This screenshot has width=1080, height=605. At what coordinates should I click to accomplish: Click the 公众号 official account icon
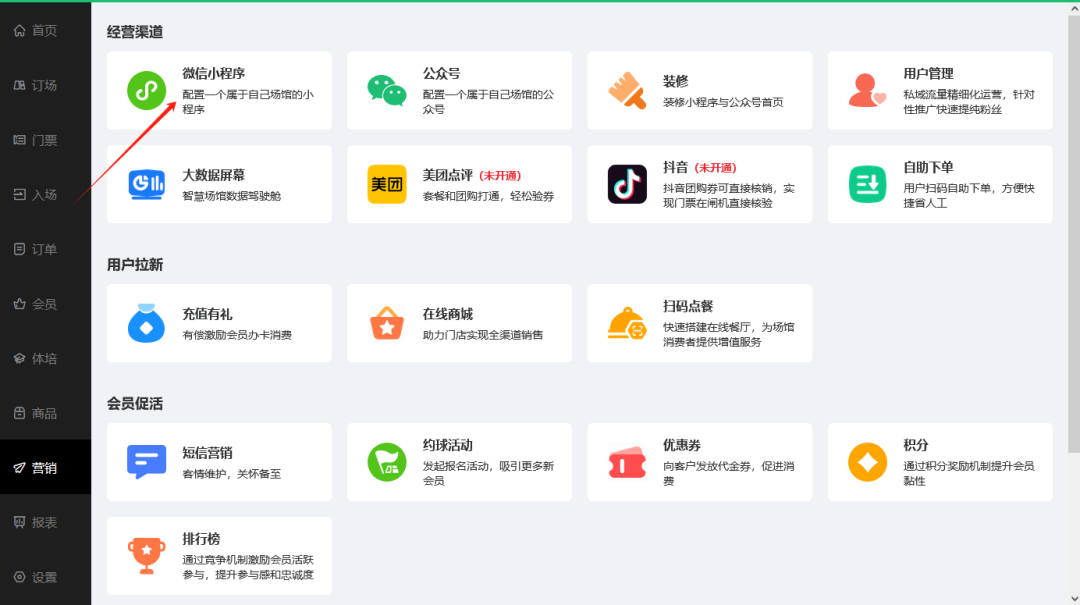[x=387, y=90]
